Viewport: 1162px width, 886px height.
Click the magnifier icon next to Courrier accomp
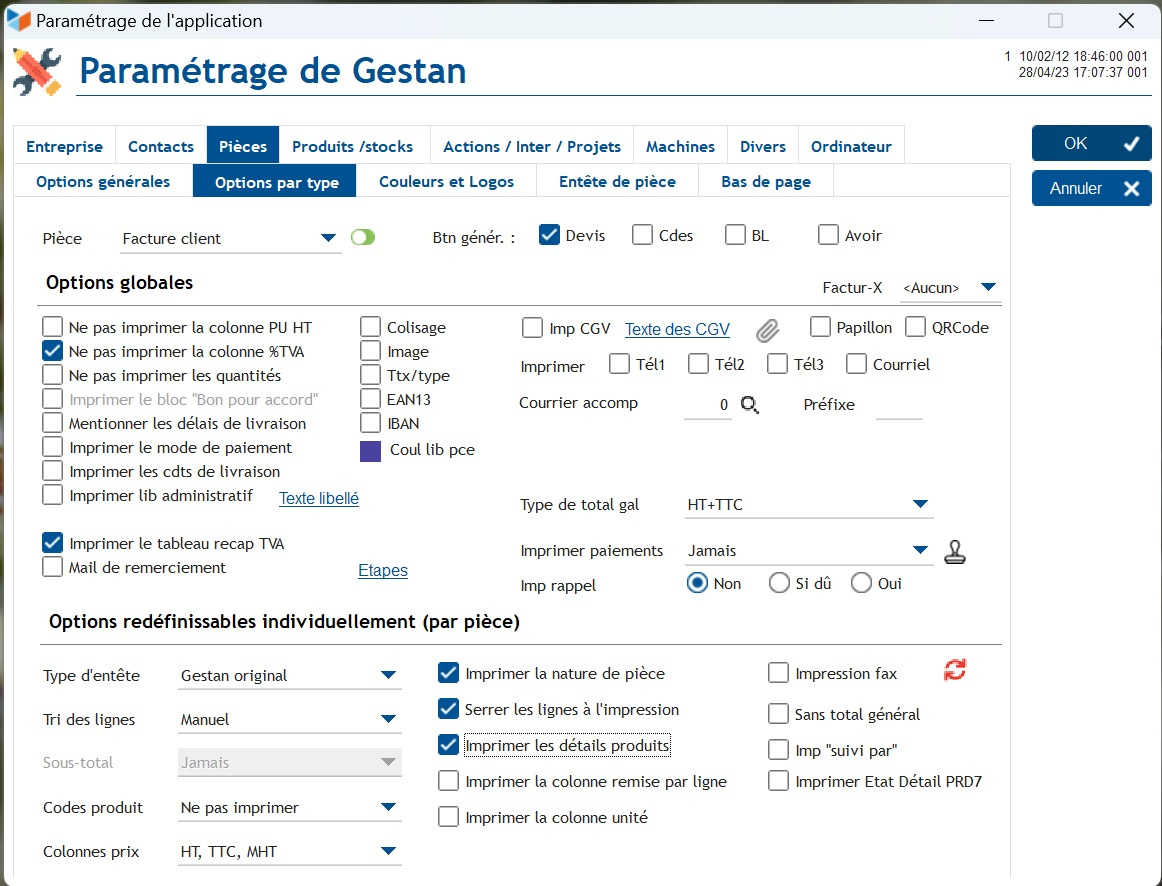[x=750, y=405]
